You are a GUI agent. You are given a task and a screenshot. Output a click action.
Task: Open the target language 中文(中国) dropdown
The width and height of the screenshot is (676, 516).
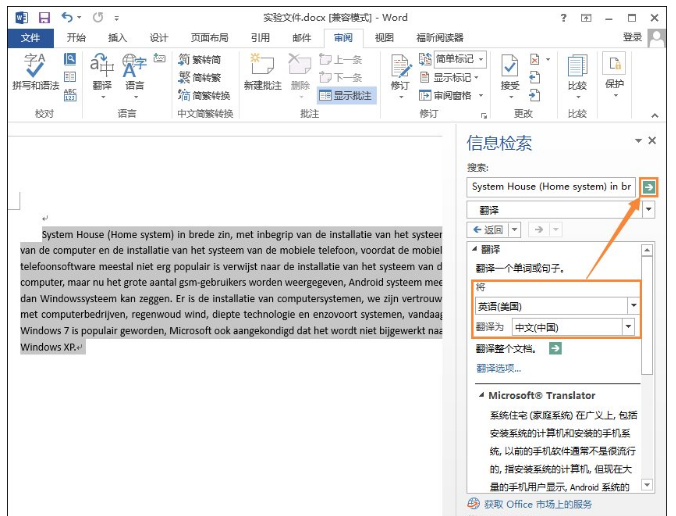pos(628,327)
